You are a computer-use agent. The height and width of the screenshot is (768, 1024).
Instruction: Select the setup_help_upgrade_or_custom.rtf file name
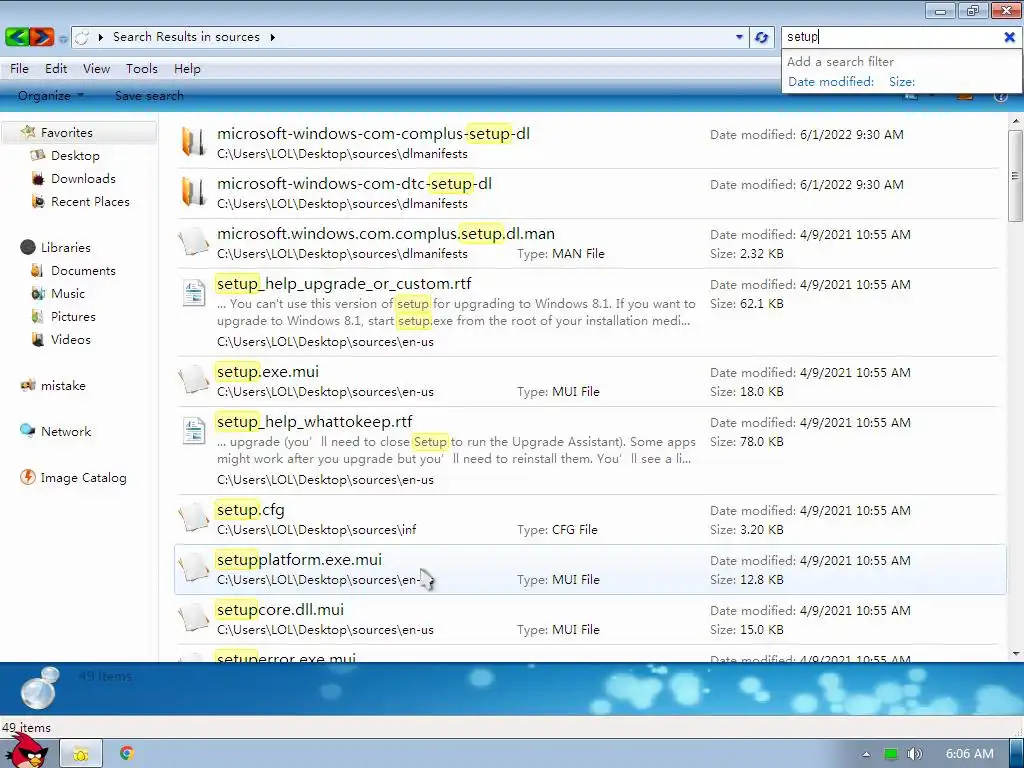coord(344,284)
